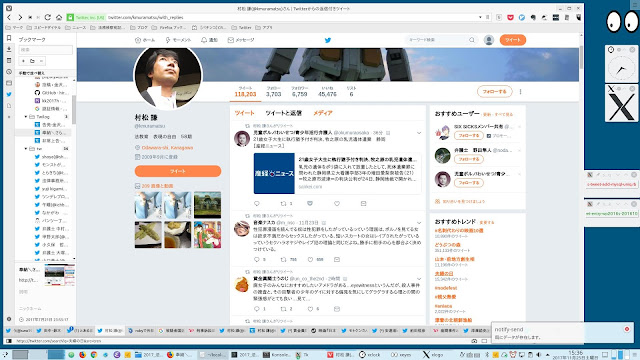The width and height of the screenshot is (640, 360).
Task: Open the Konsole taskbar entry
Action: [x=277, y=355]
